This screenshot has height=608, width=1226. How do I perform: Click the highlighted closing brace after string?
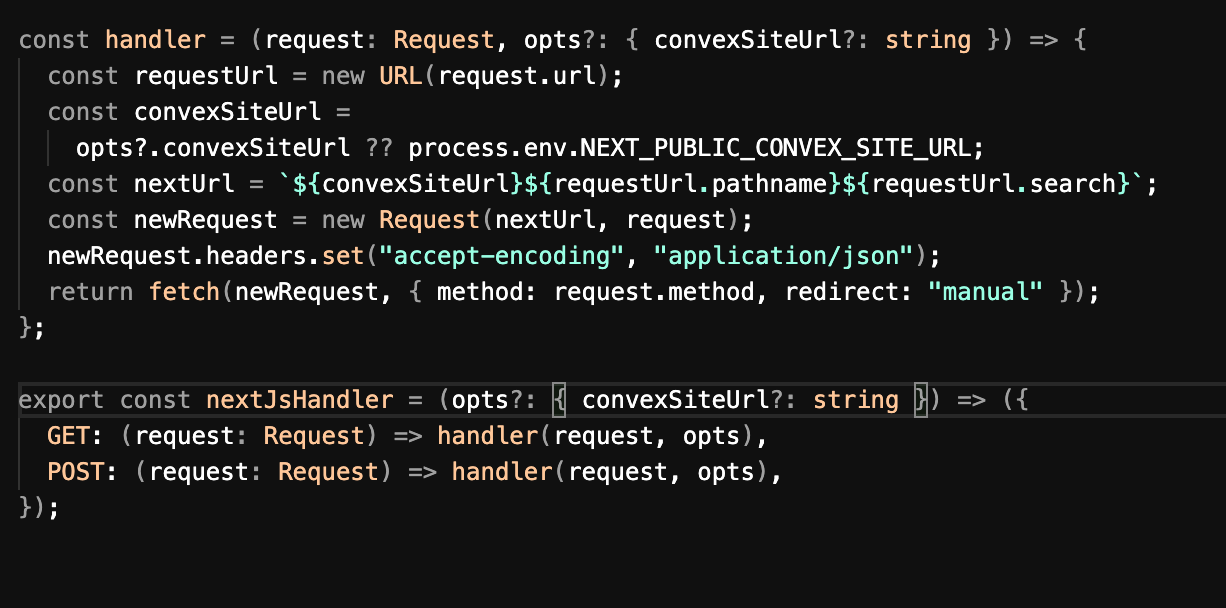tap(921, 400)
